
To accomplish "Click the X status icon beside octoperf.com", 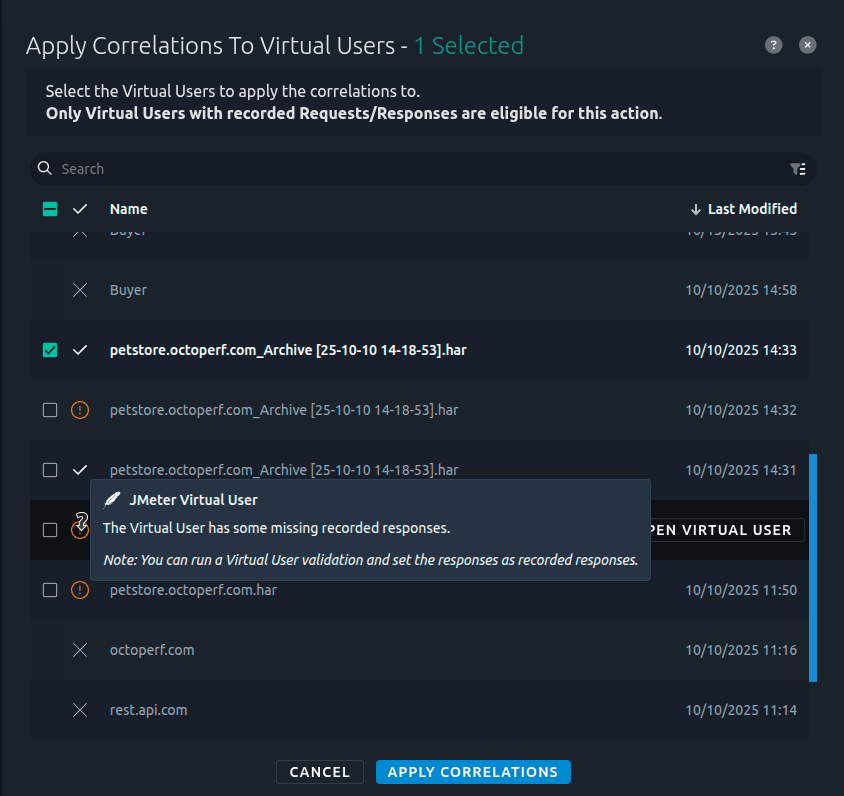I will 80,650.
